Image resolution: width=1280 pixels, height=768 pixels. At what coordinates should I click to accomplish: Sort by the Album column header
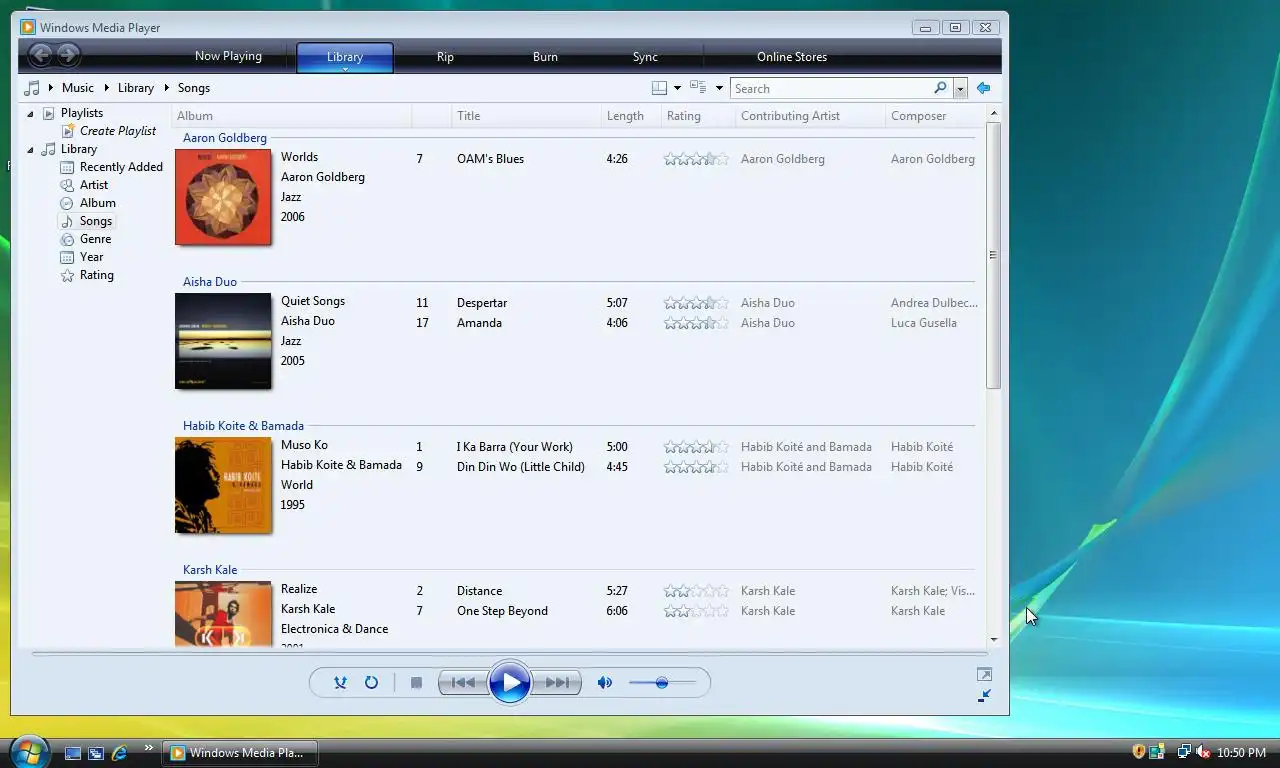coord(291,116)
